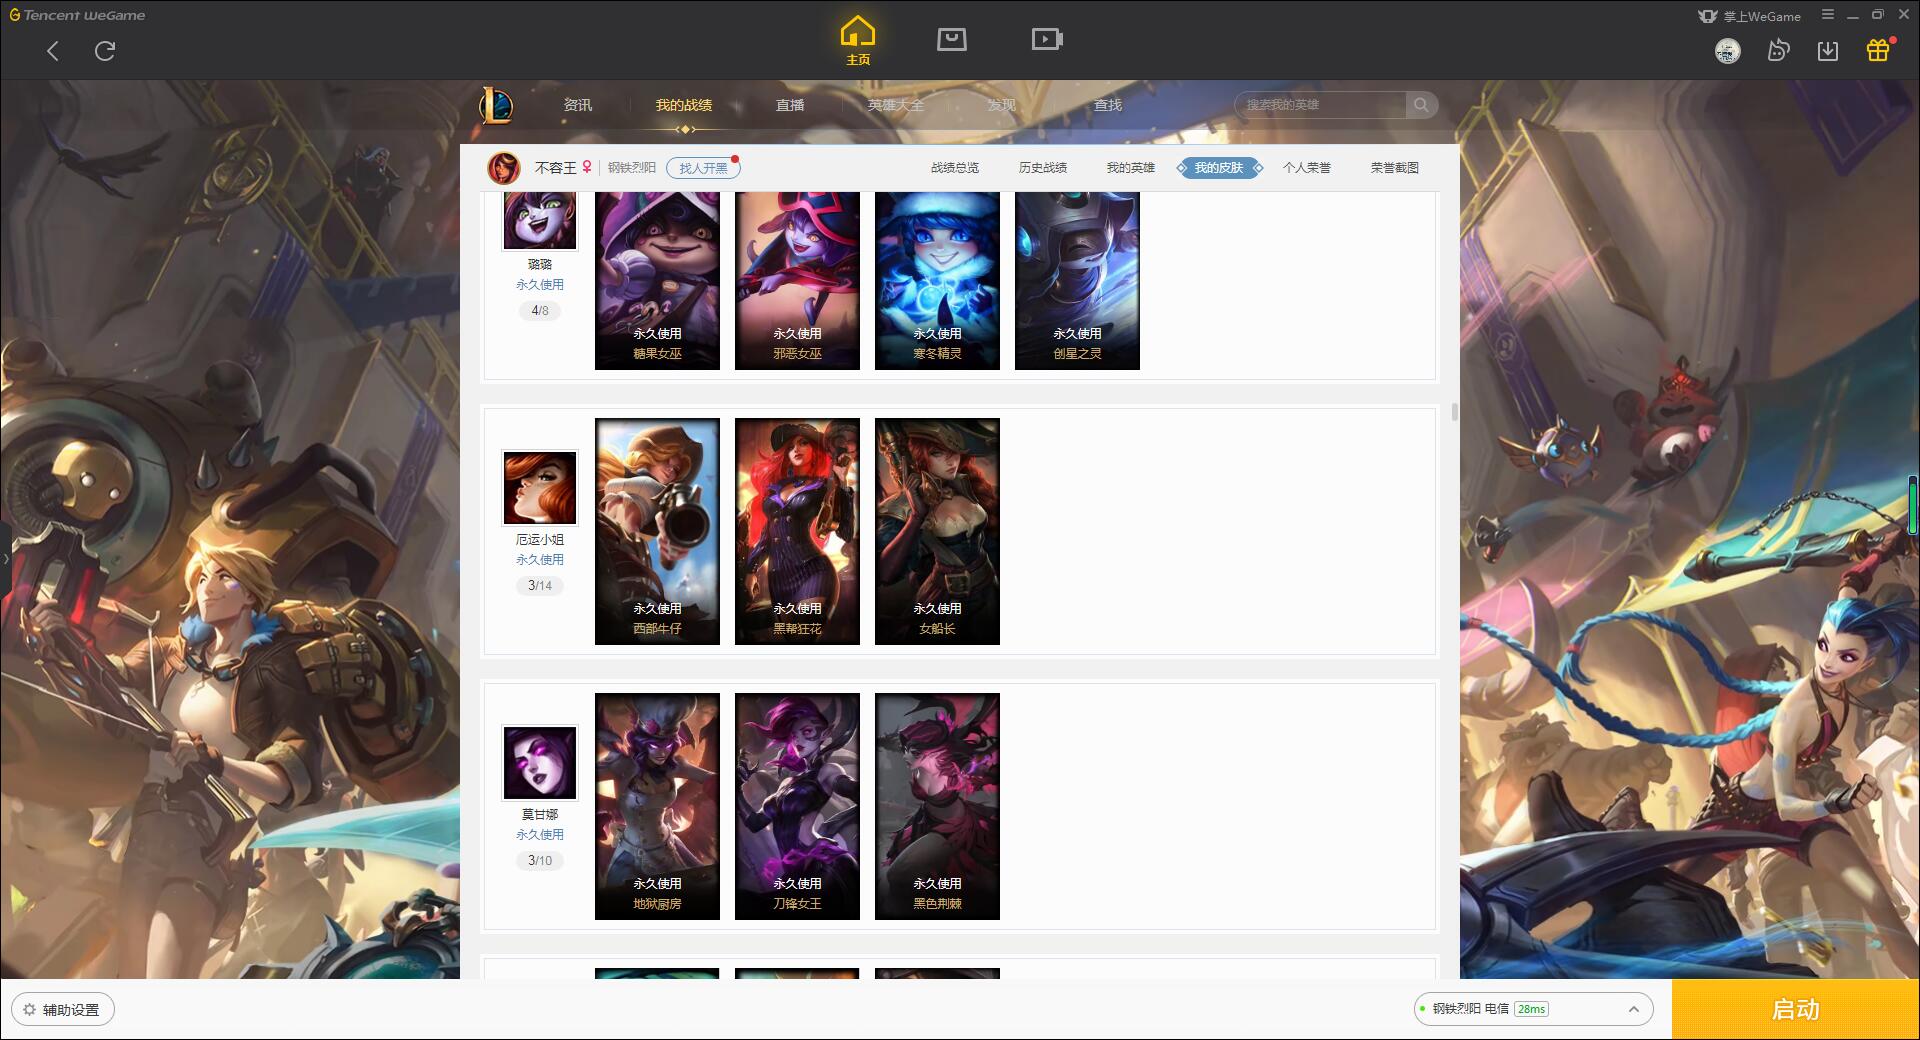Image resolution: width=1920 pixels, height=1040 pixels.
Task: Click the player profile avatar 不容王
Action: [504, 168]
